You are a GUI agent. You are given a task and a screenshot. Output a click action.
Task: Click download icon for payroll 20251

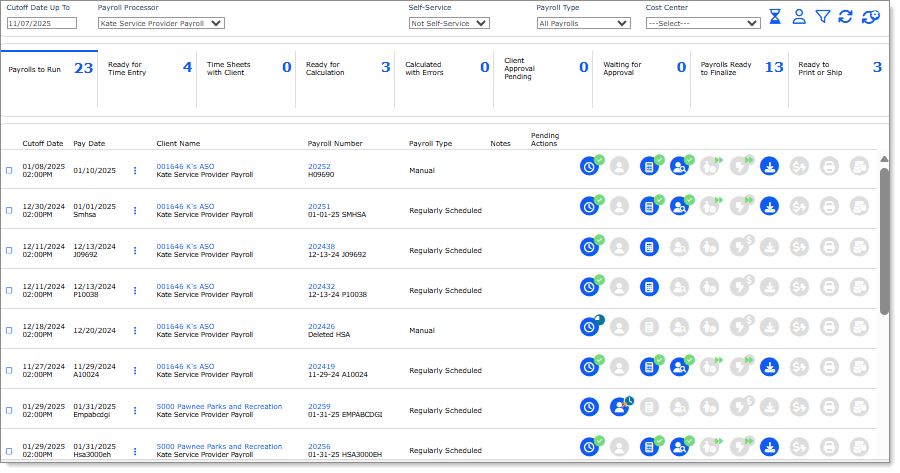point(769,207)
